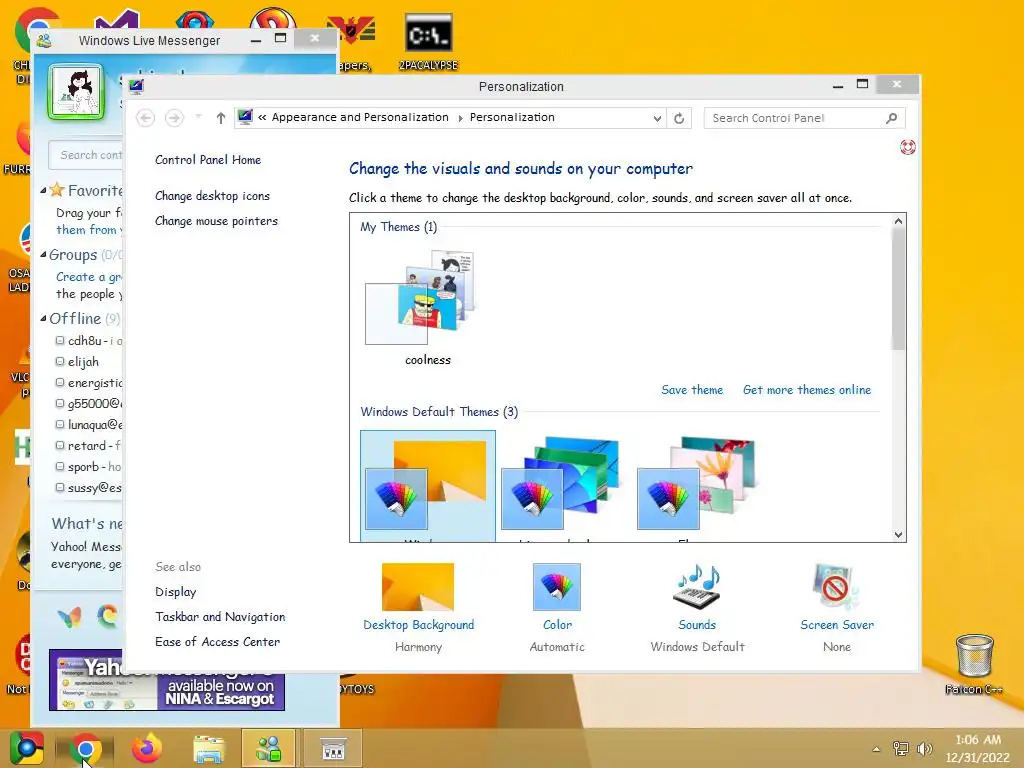Select offline contact sporb

(89, 467)
